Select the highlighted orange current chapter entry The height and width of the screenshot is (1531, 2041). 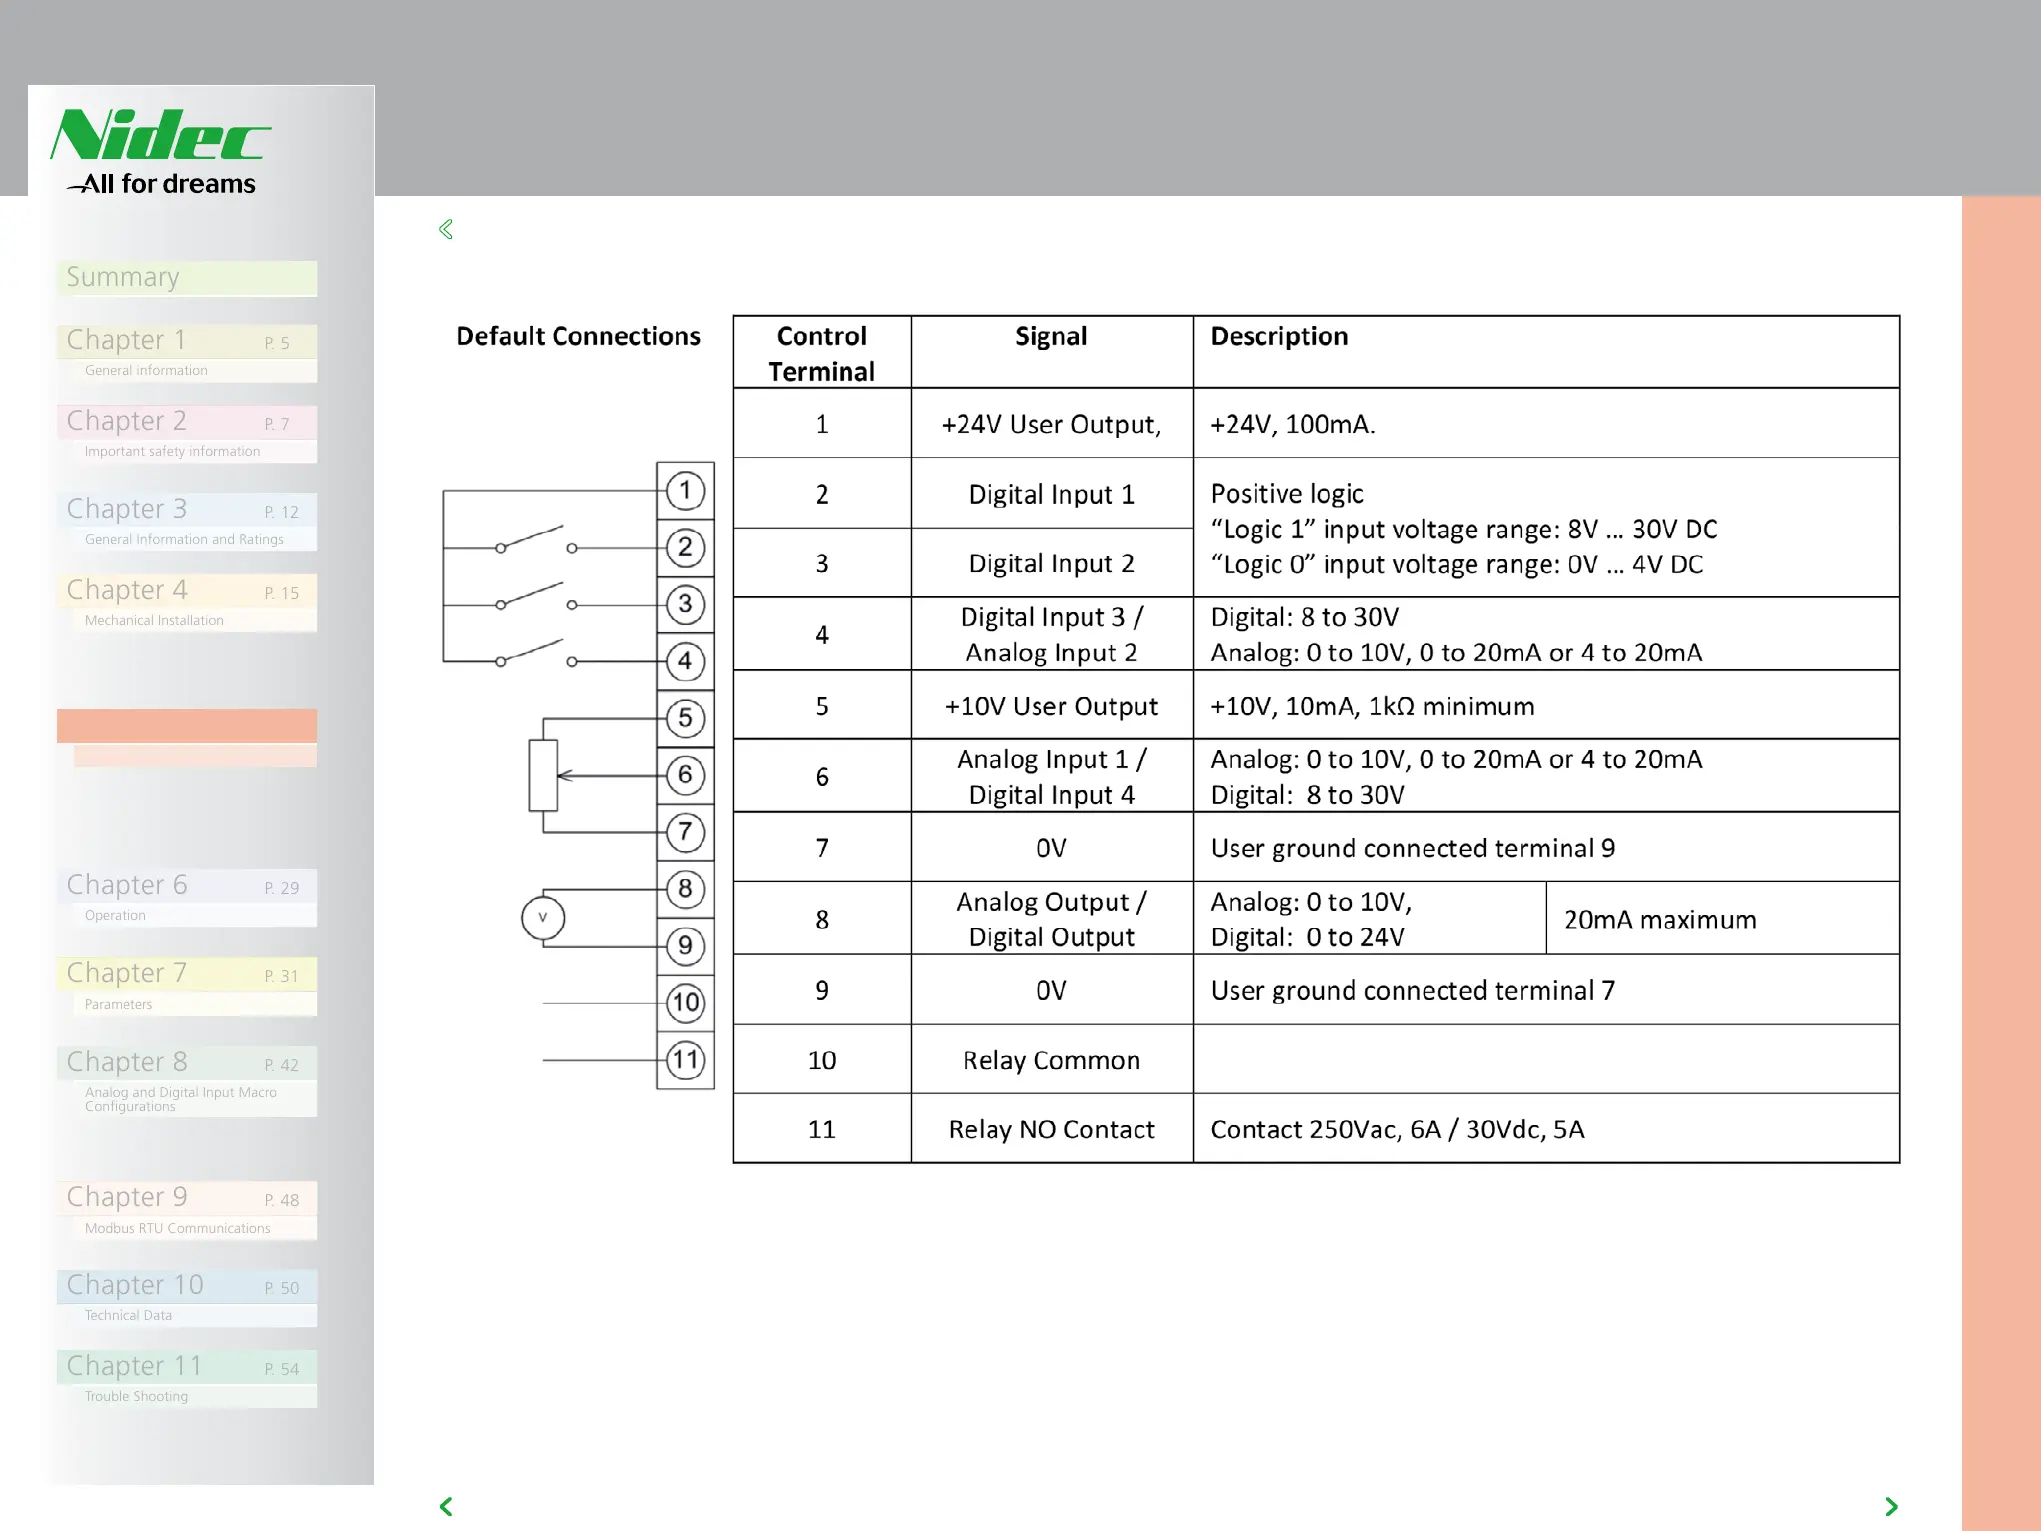187,738
